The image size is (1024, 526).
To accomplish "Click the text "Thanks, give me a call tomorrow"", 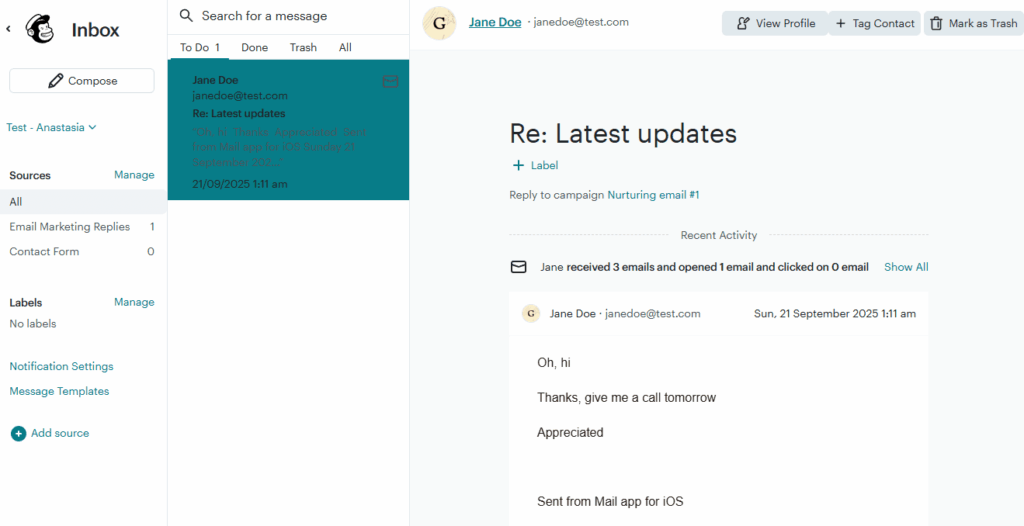I will (626, 397).
